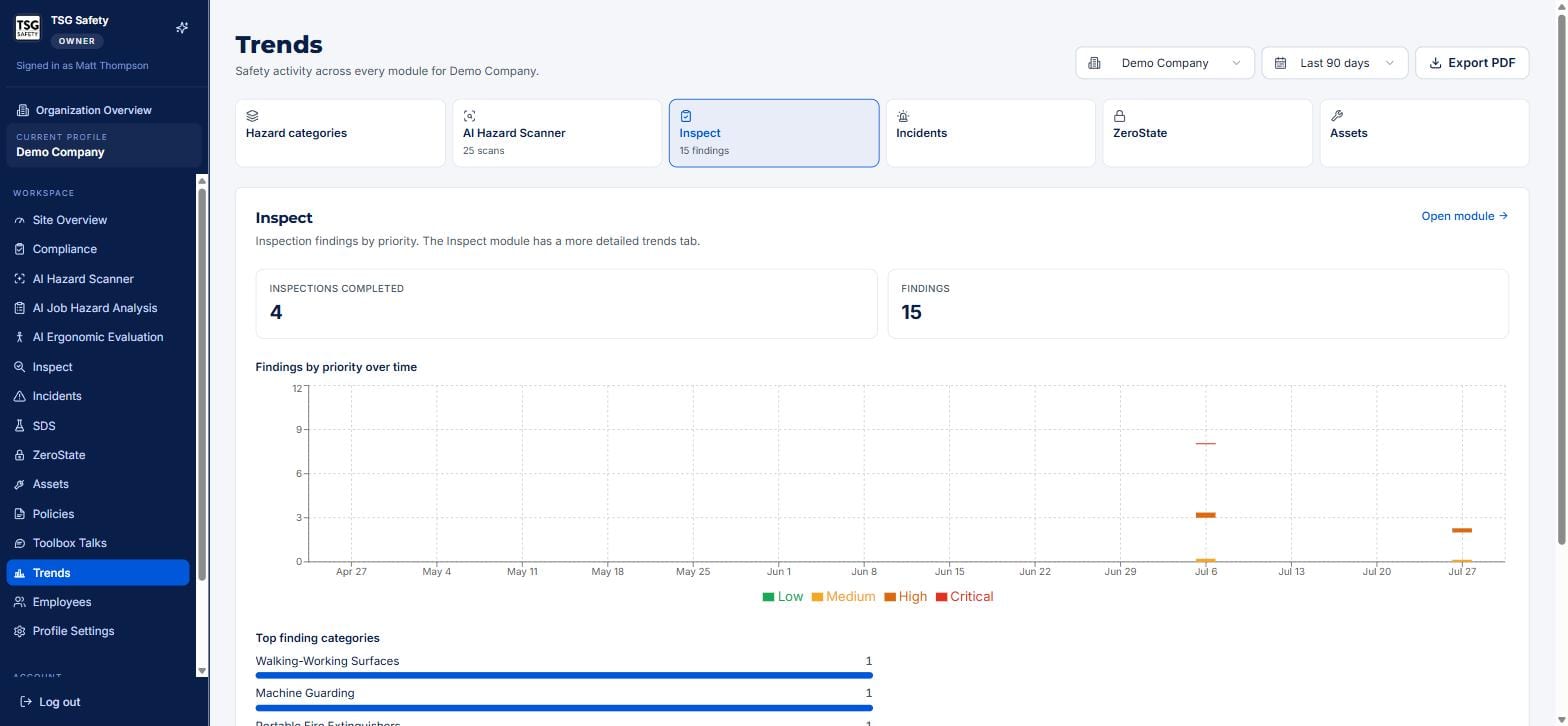
Task: Click the SDS flask icon
Action: 19,426
